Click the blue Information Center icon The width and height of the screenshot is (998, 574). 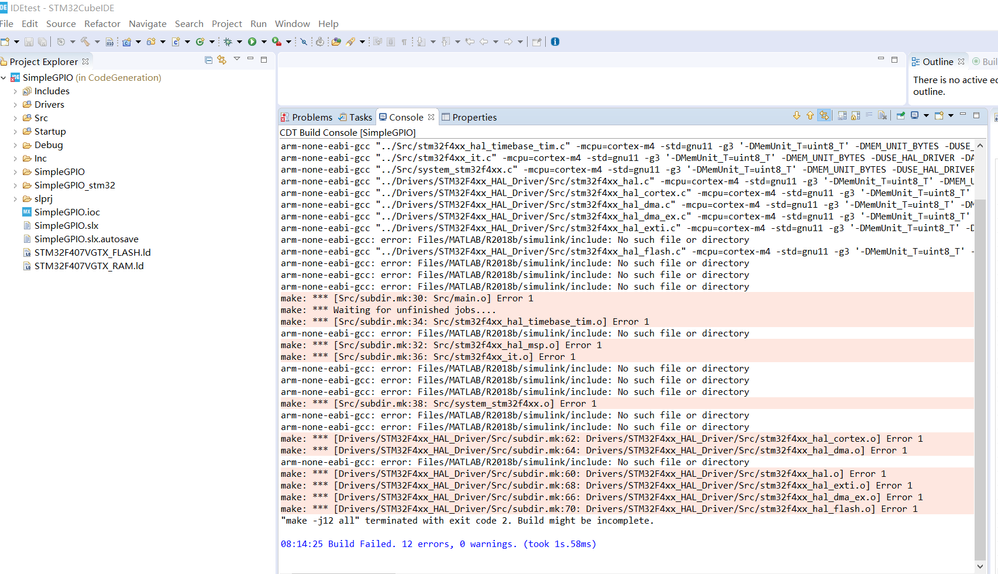[x=555, y=42]
